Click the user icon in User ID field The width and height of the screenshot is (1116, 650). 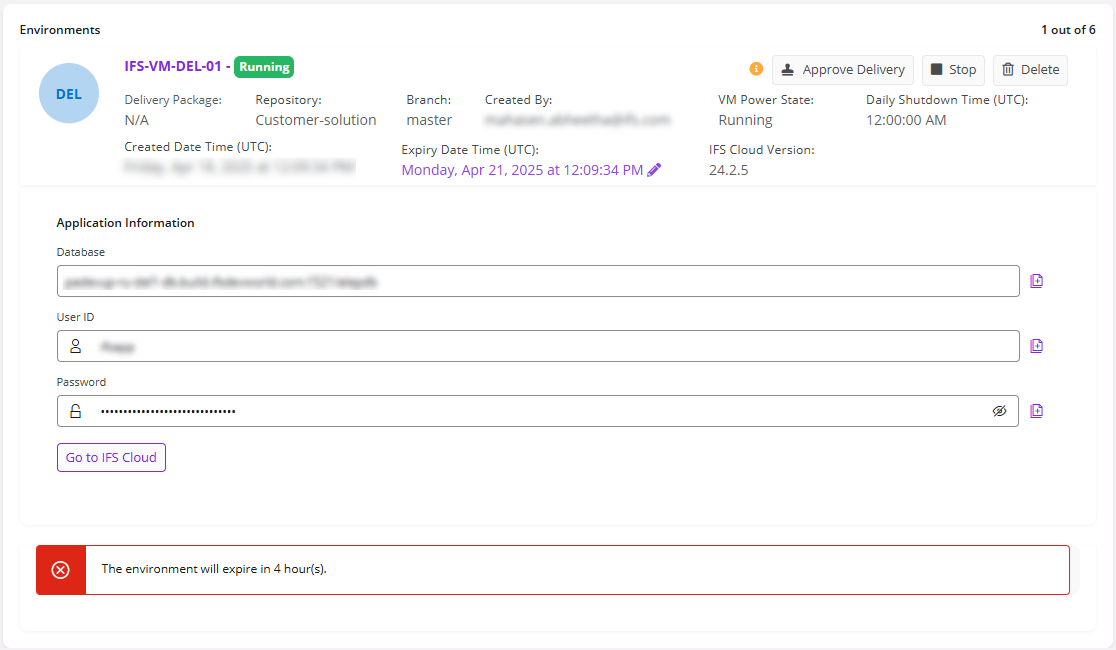(x=75, y=346)
